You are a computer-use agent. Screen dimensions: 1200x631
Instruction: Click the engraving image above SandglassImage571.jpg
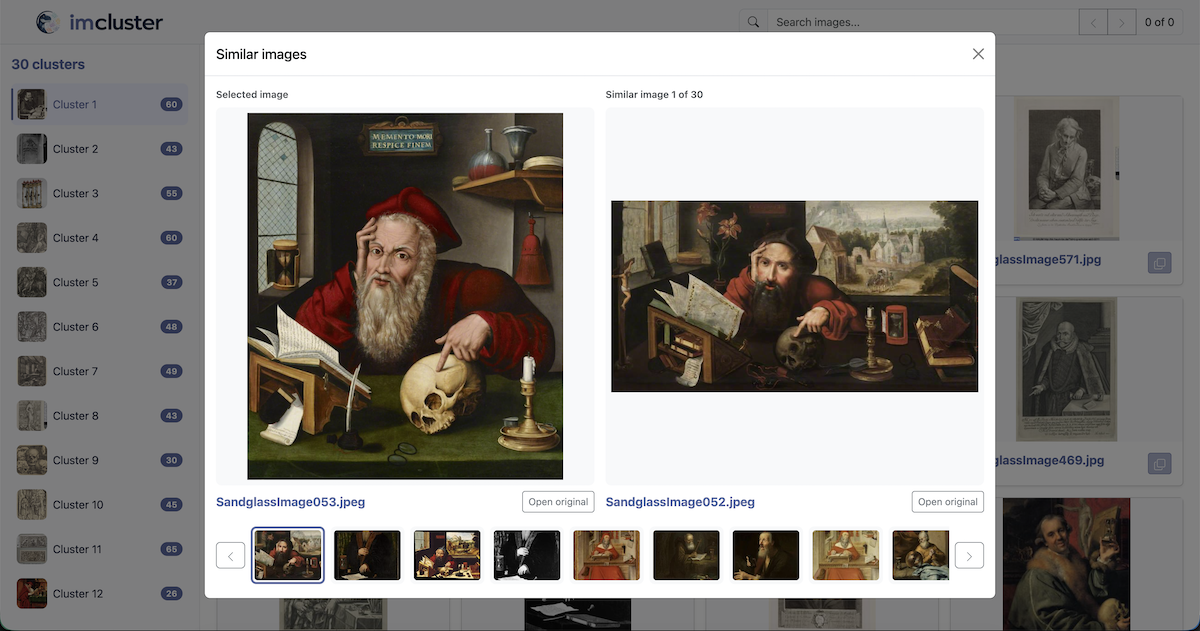tap(1066, 168)
